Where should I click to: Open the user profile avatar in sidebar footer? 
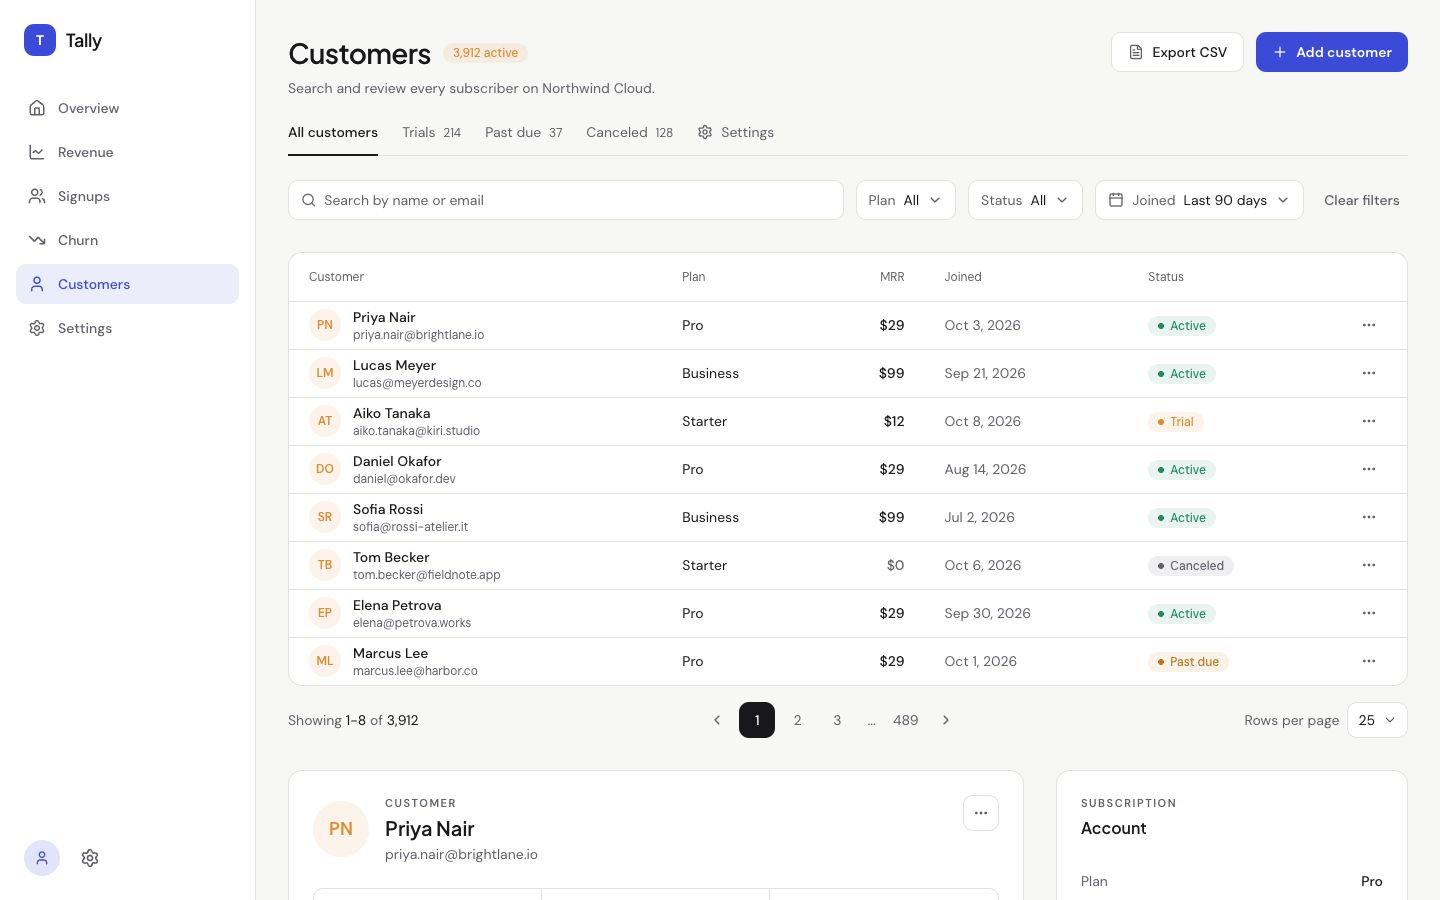[x=42, y=858]
